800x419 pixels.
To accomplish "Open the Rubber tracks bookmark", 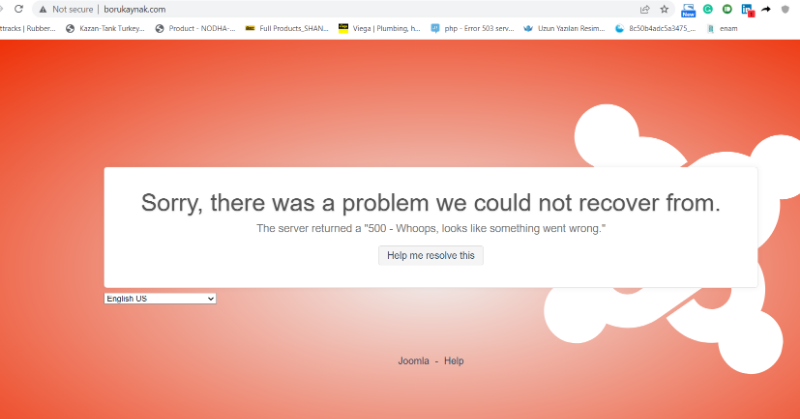I will click(28, 29).
